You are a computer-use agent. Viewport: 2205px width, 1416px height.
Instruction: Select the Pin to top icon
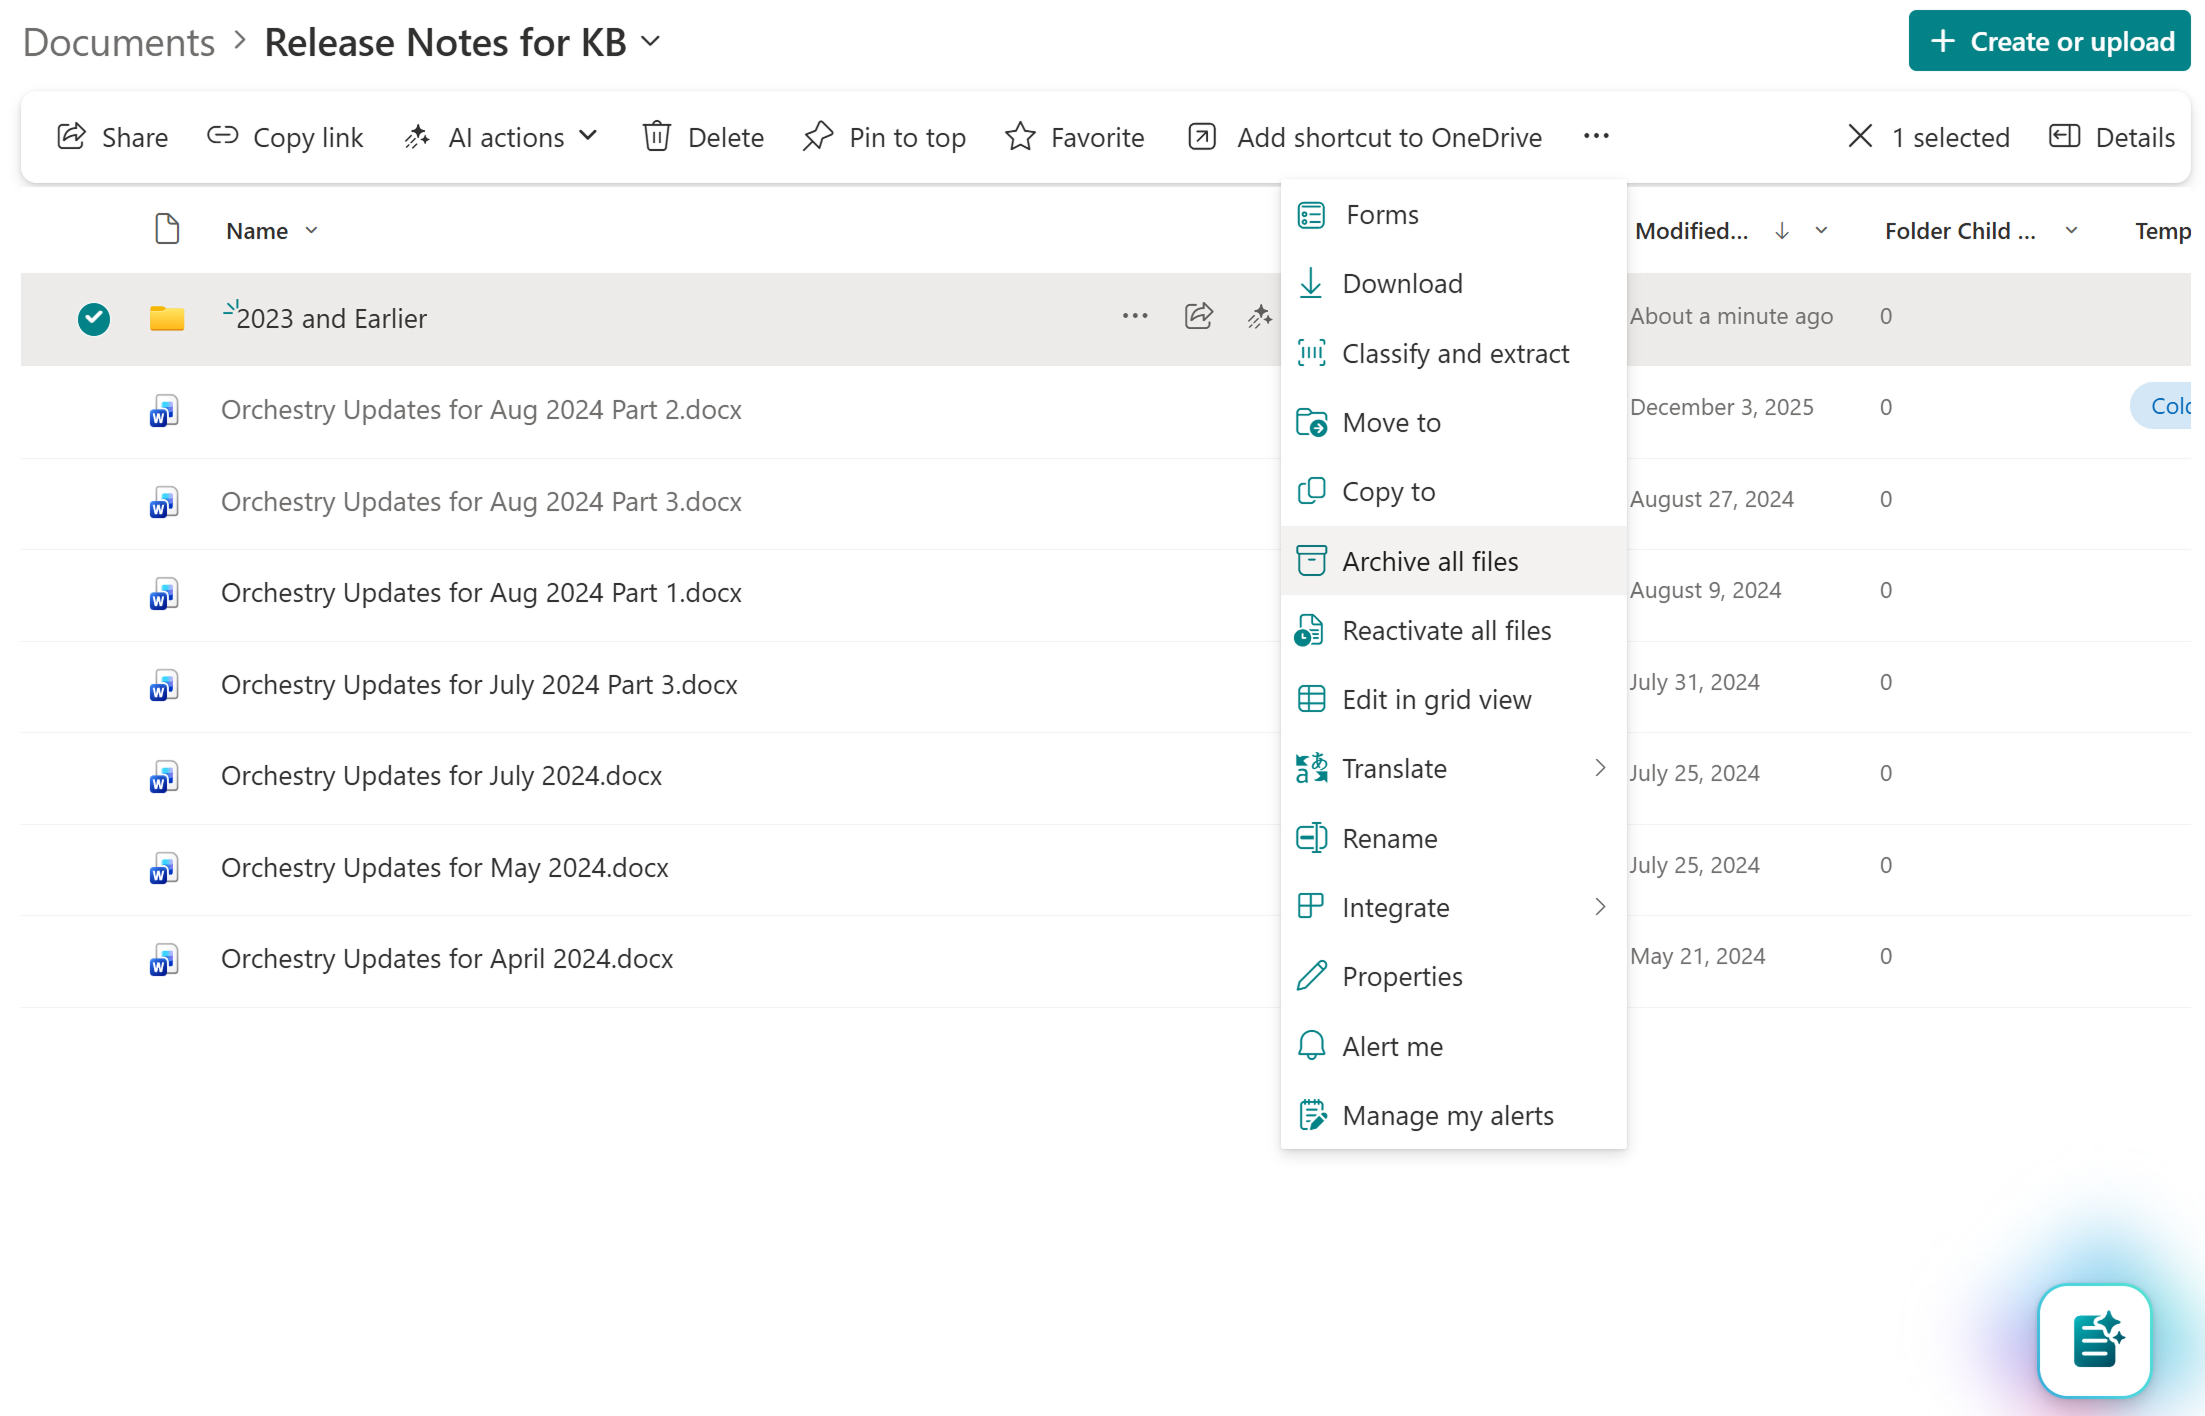pos(818,137)
